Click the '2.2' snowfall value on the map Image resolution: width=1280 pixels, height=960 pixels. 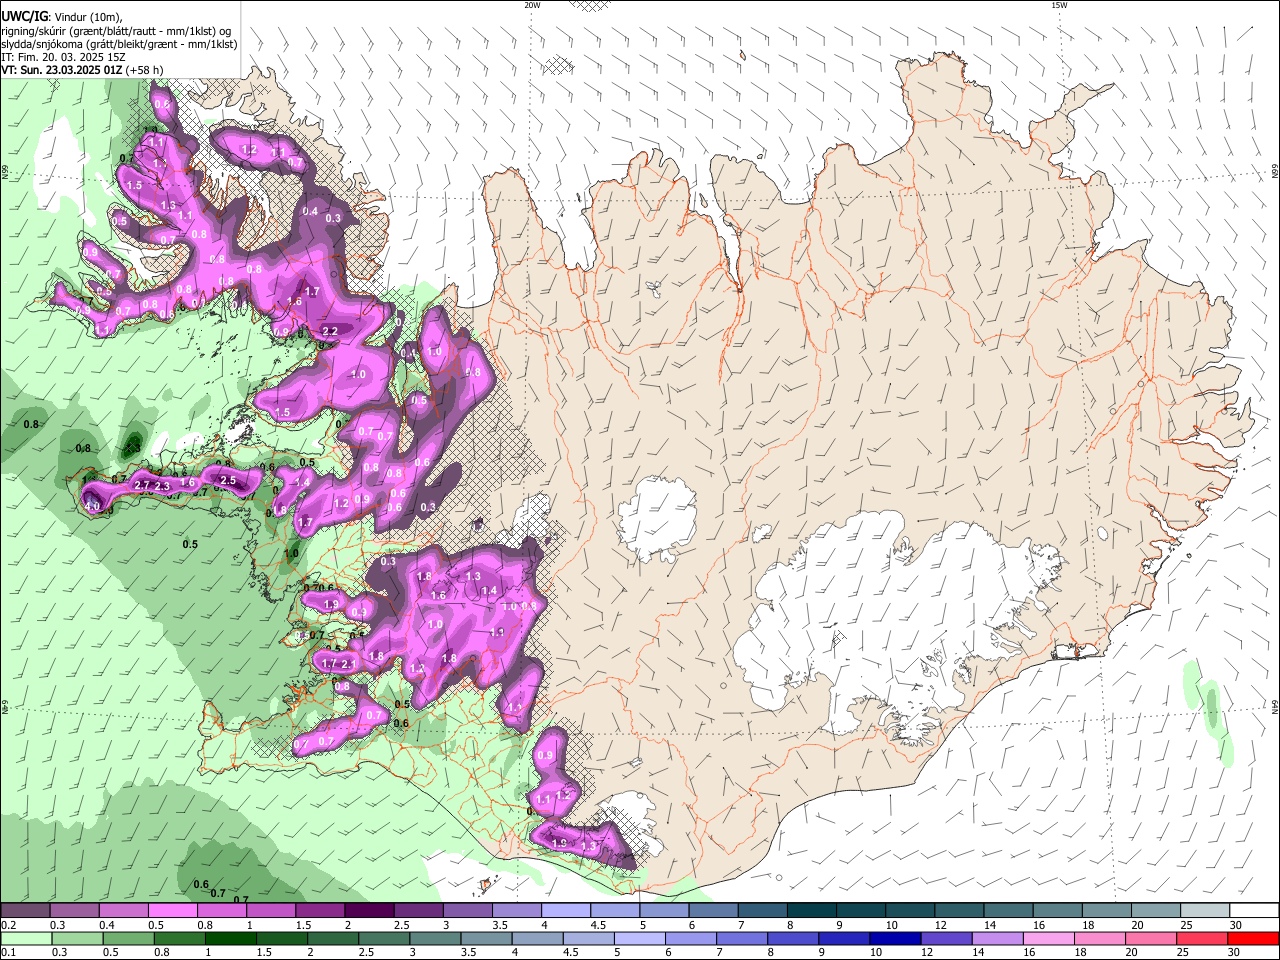(330, 330)
